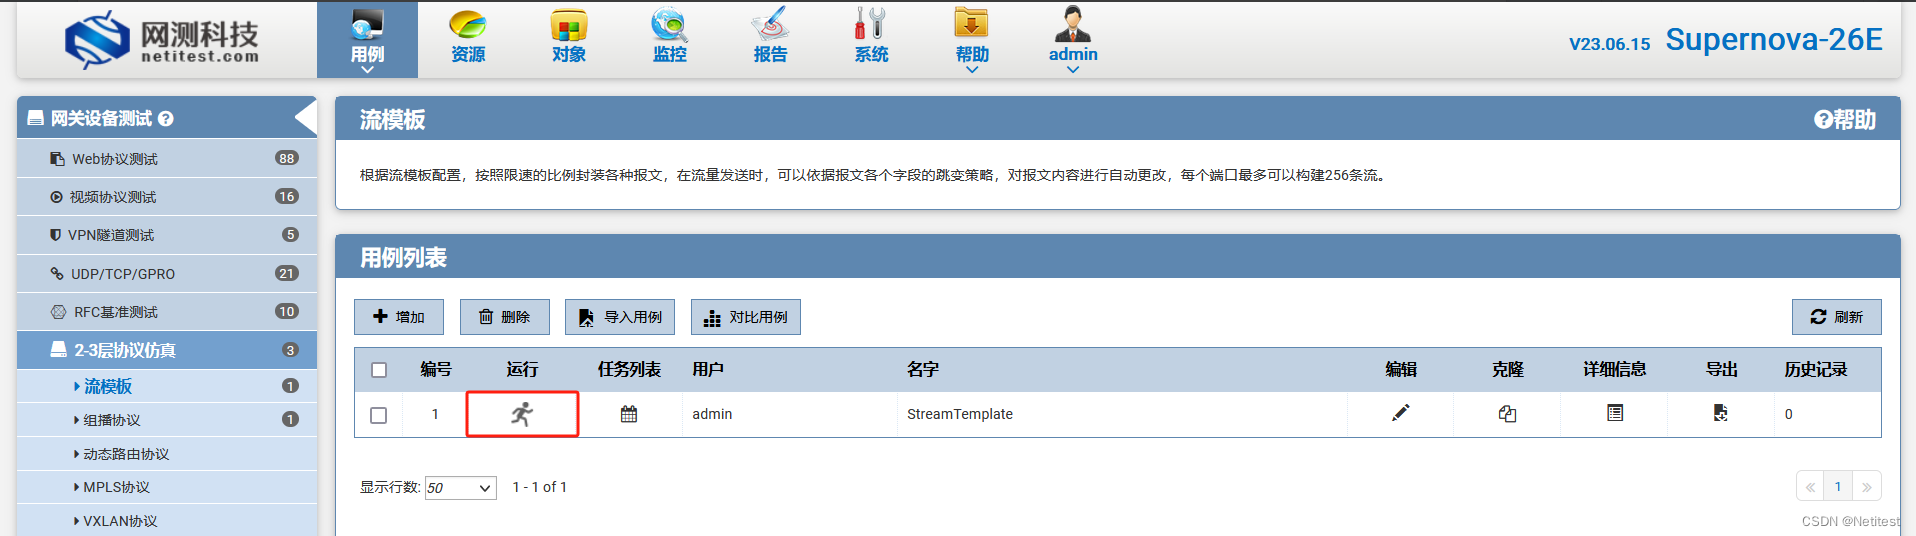Screen dimensions: 1916x536
Task: Open the admin user menu
Action: click(x=1072, y=40)
